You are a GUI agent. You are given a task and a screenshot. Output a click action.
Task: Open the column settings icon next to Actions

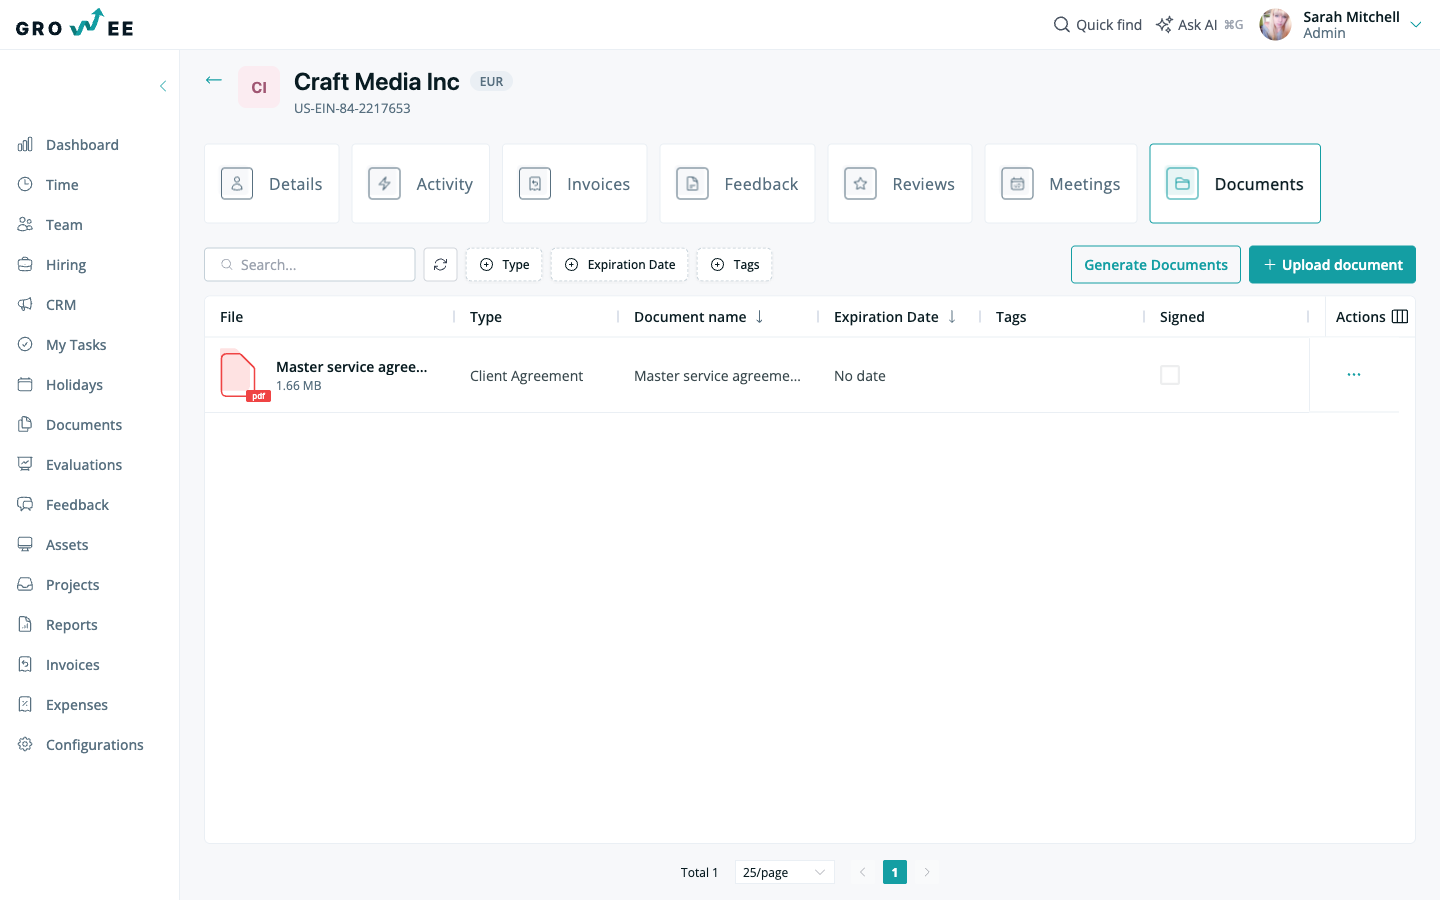tap(1400, 317)
